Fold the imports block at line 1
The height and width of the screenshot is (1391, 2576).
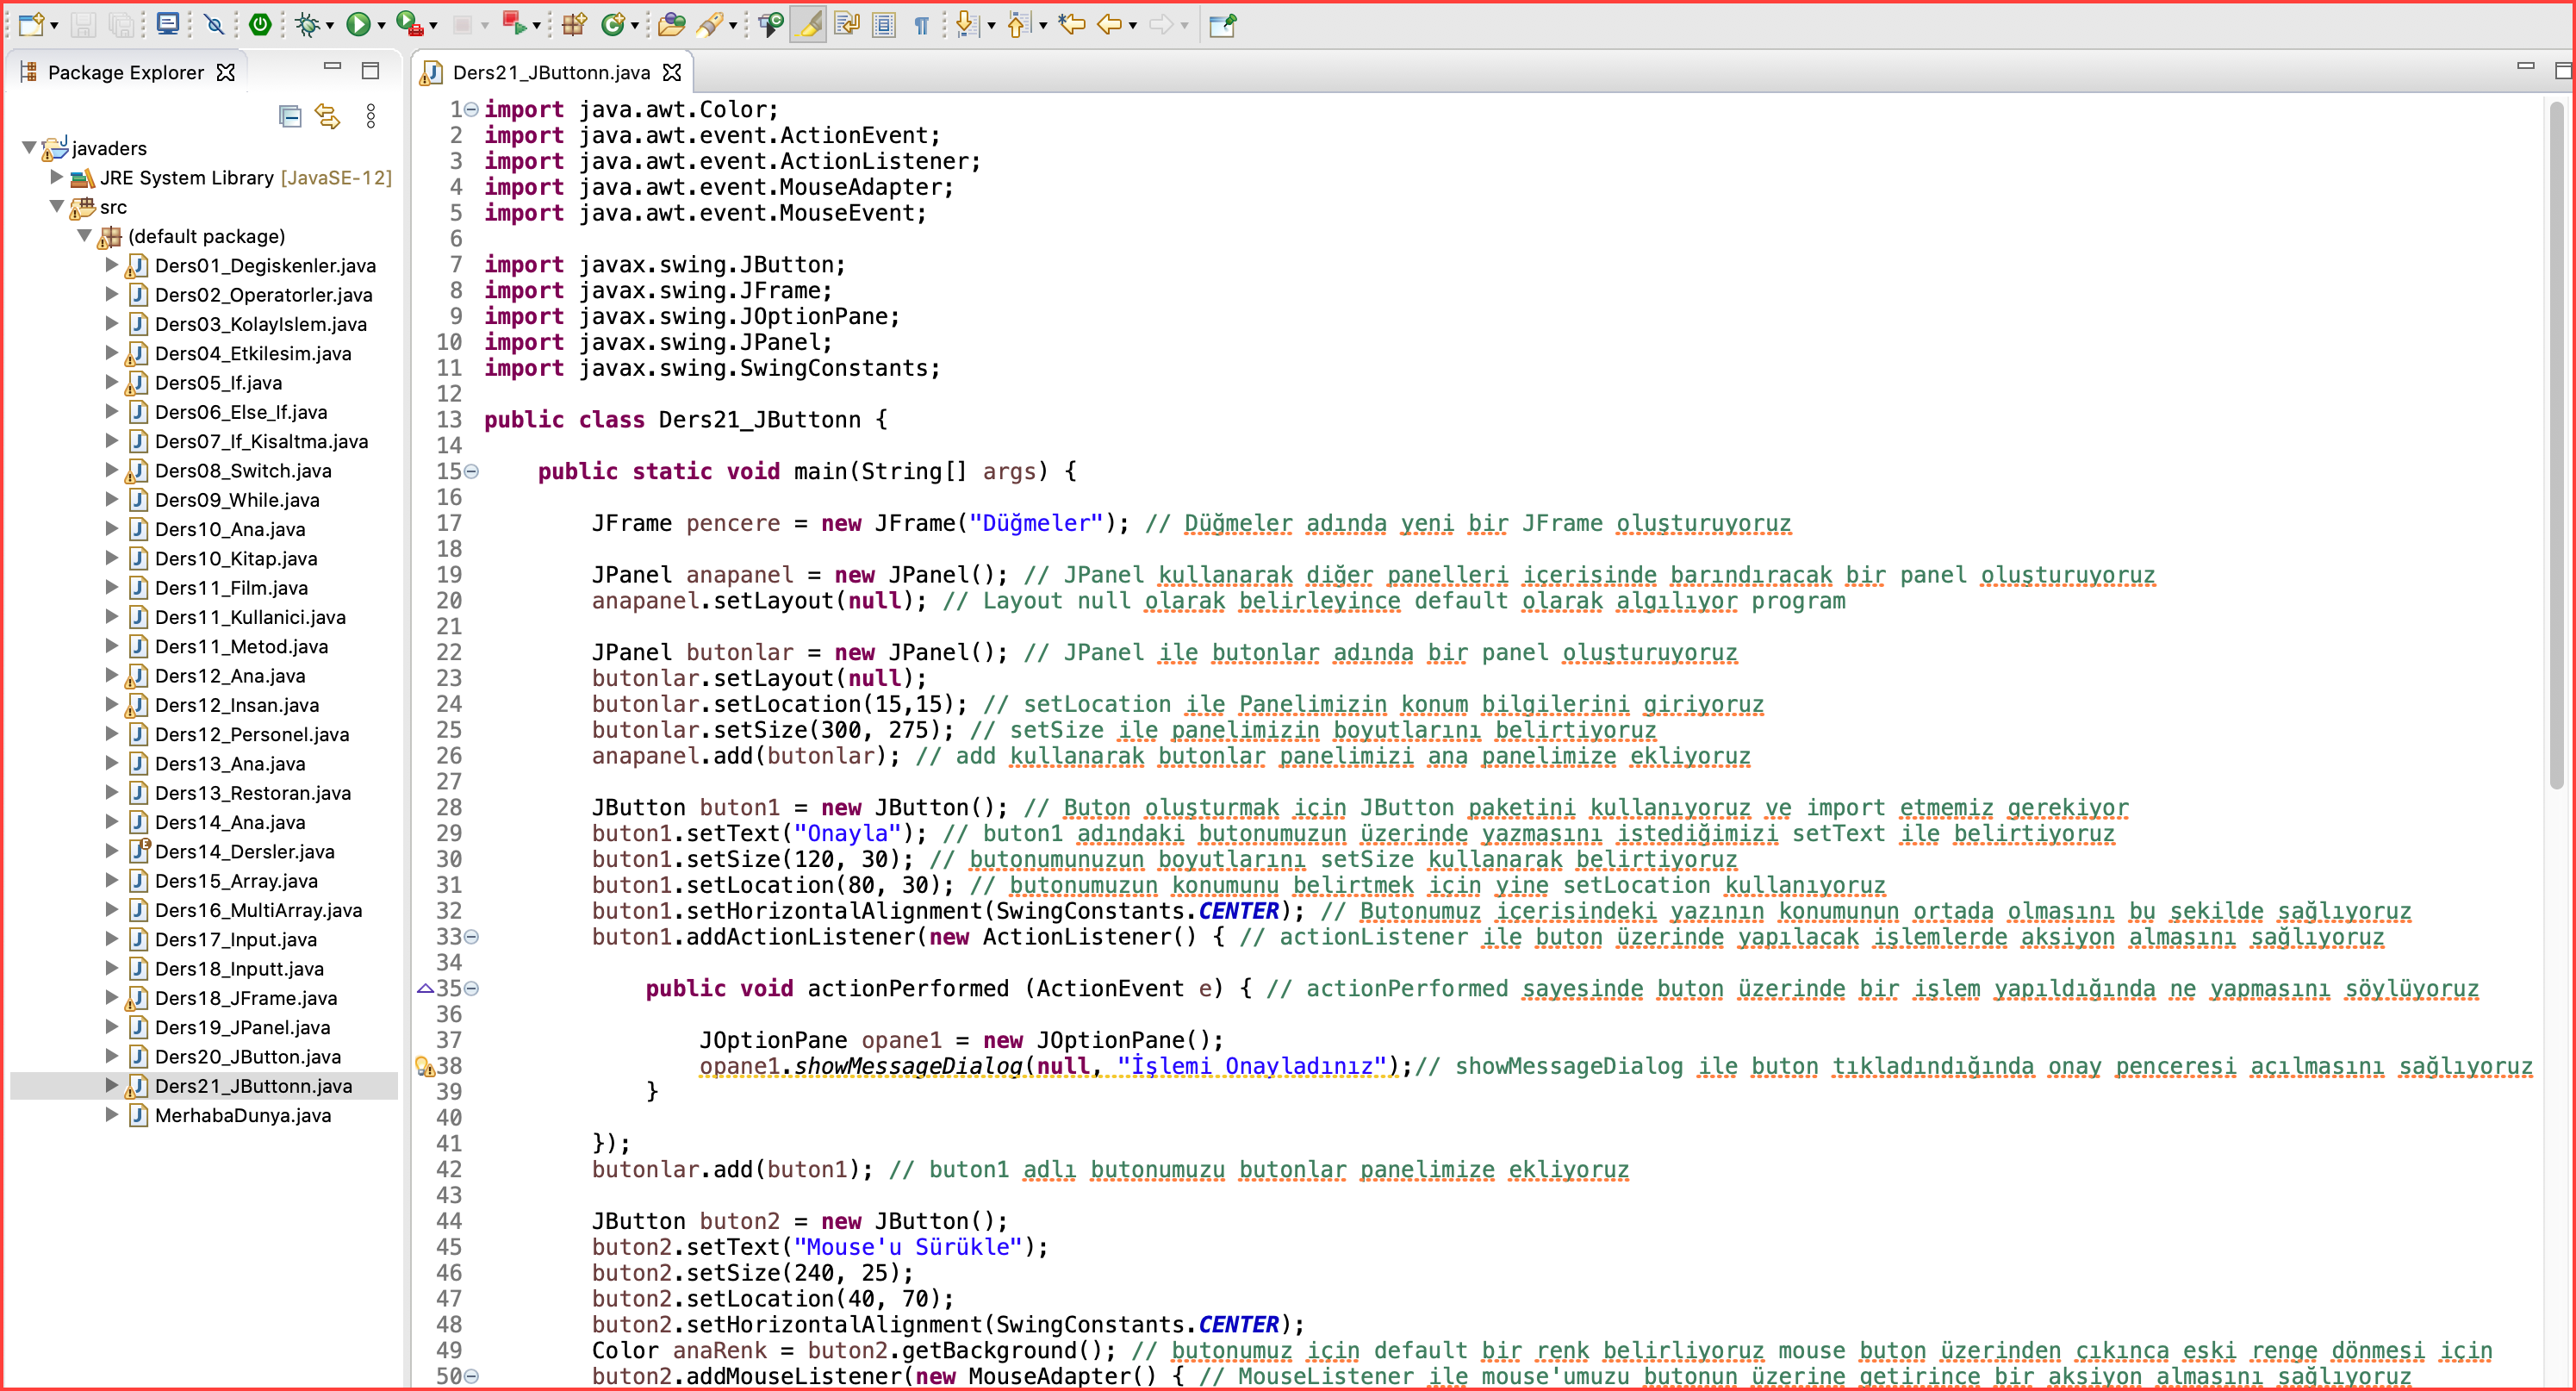pyautogui.click(x=472, y=110)
